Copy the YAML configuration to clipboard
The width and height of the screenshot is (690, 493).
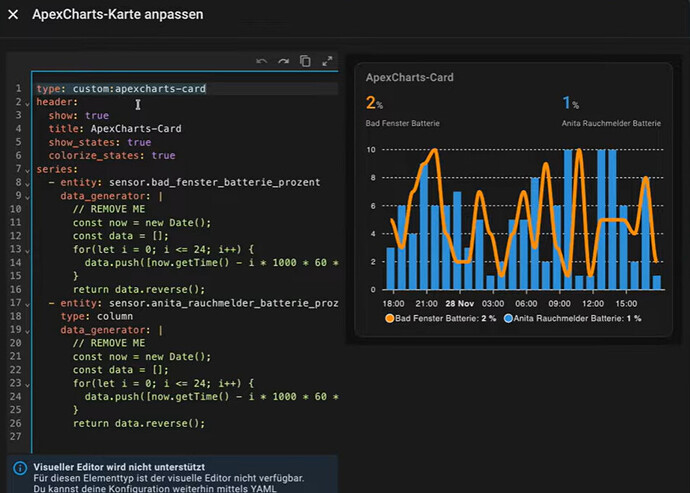click(305, 61)
